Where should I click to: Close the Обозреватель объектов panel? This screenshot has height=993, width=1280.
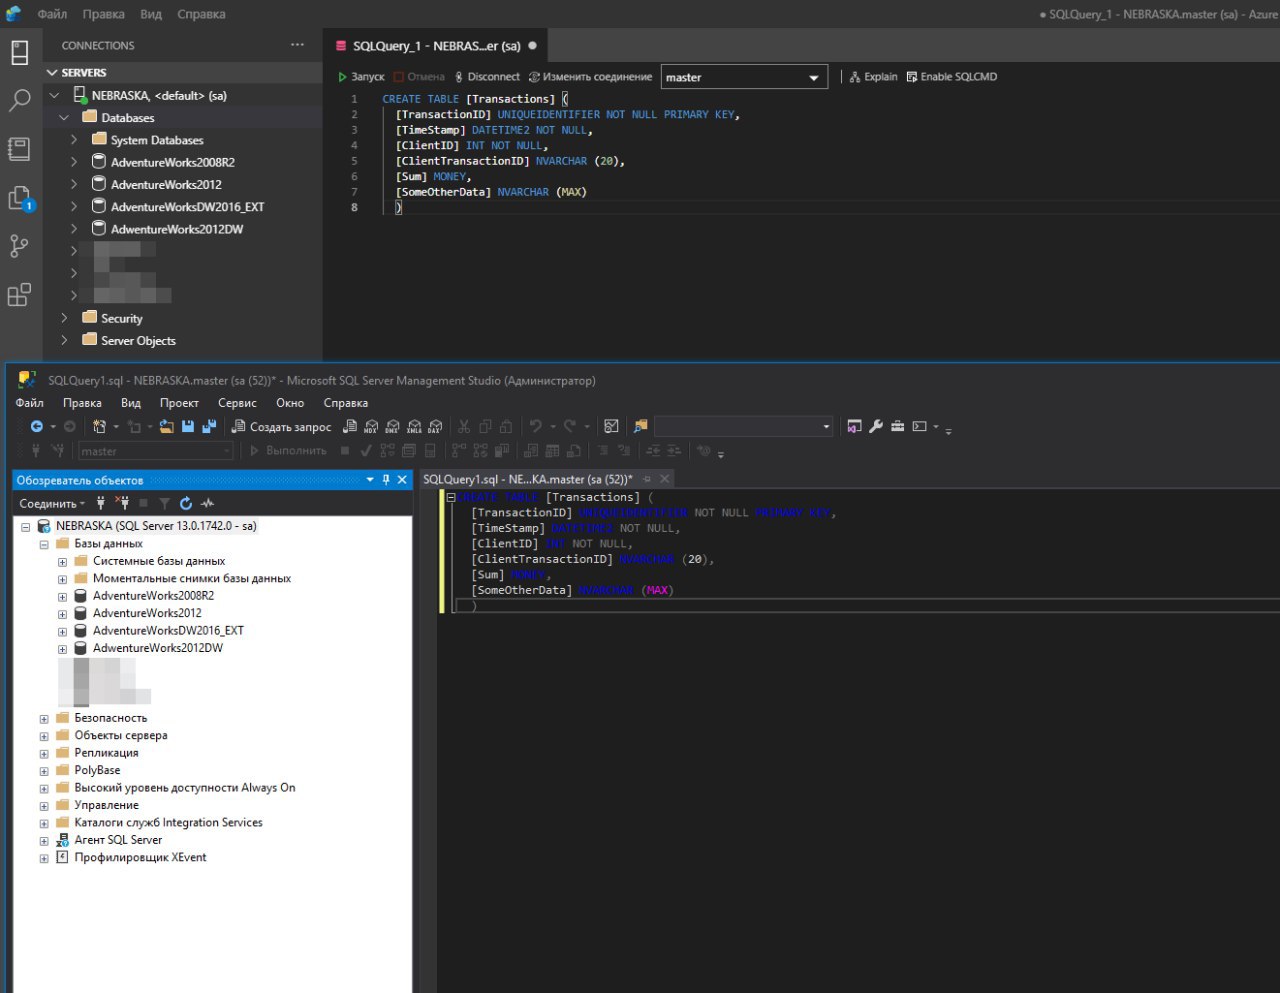click(x=402, y=480)
